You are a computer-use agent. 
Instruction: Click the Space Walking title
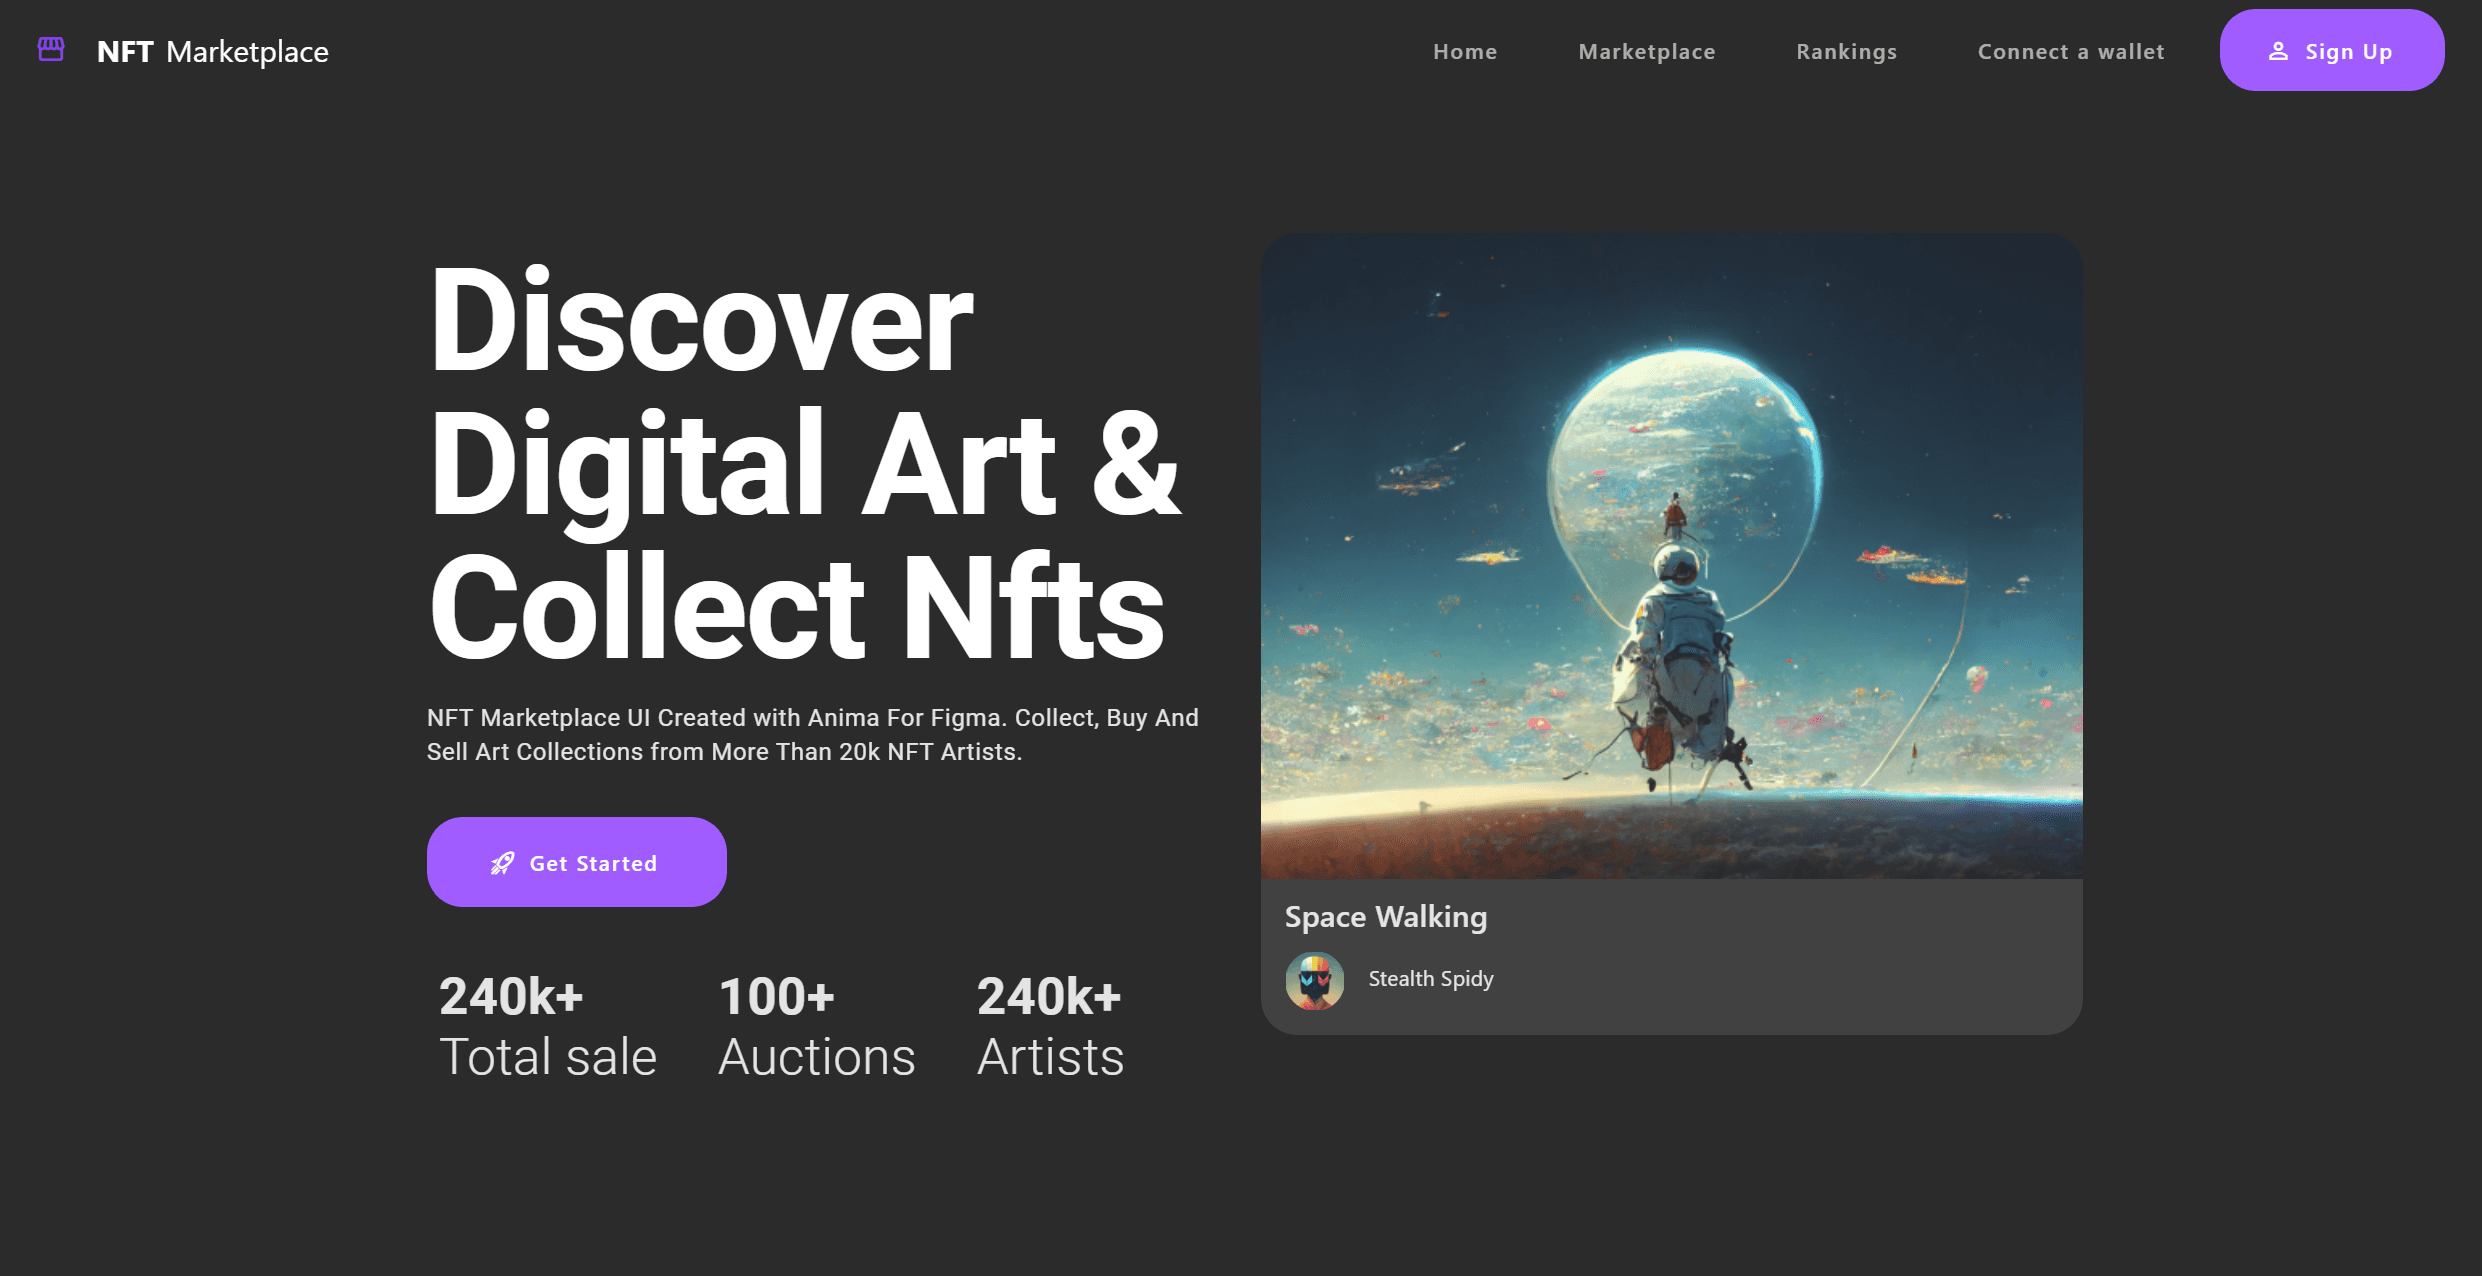coord(1386,917)
